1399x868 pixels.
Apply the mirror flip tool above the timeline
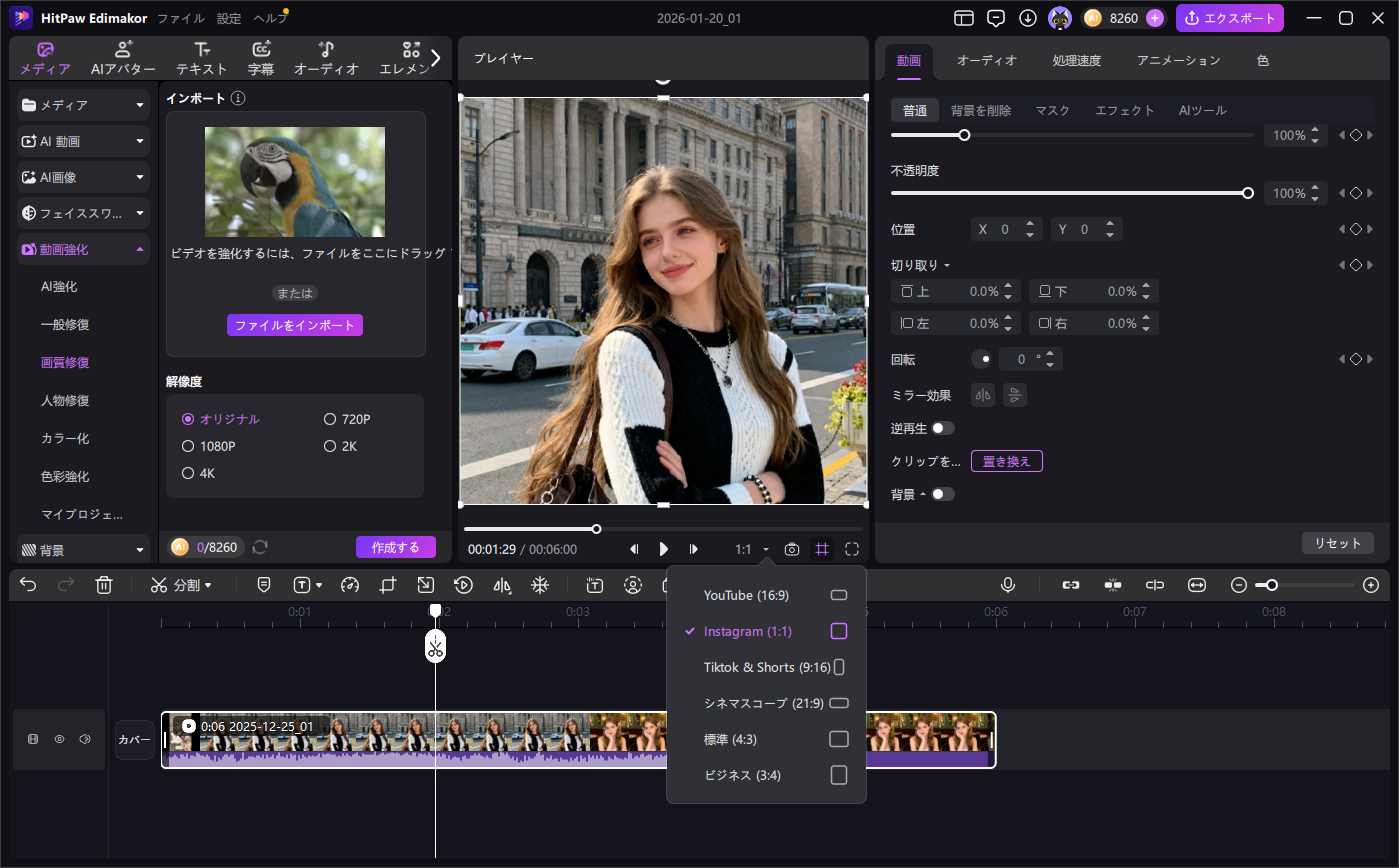(x=501, y=584)
